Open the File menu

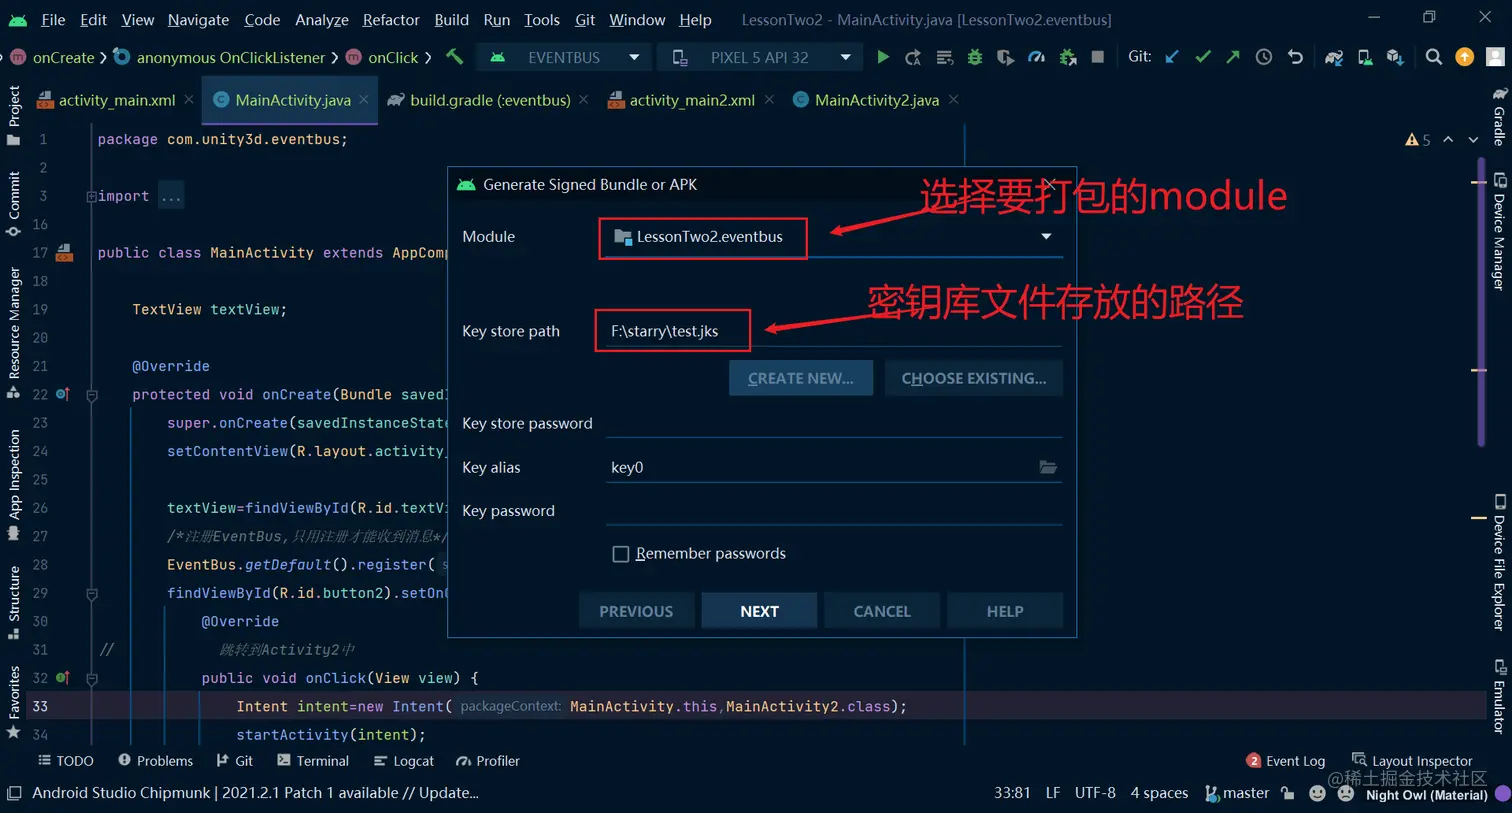click(x=53, y=19)
